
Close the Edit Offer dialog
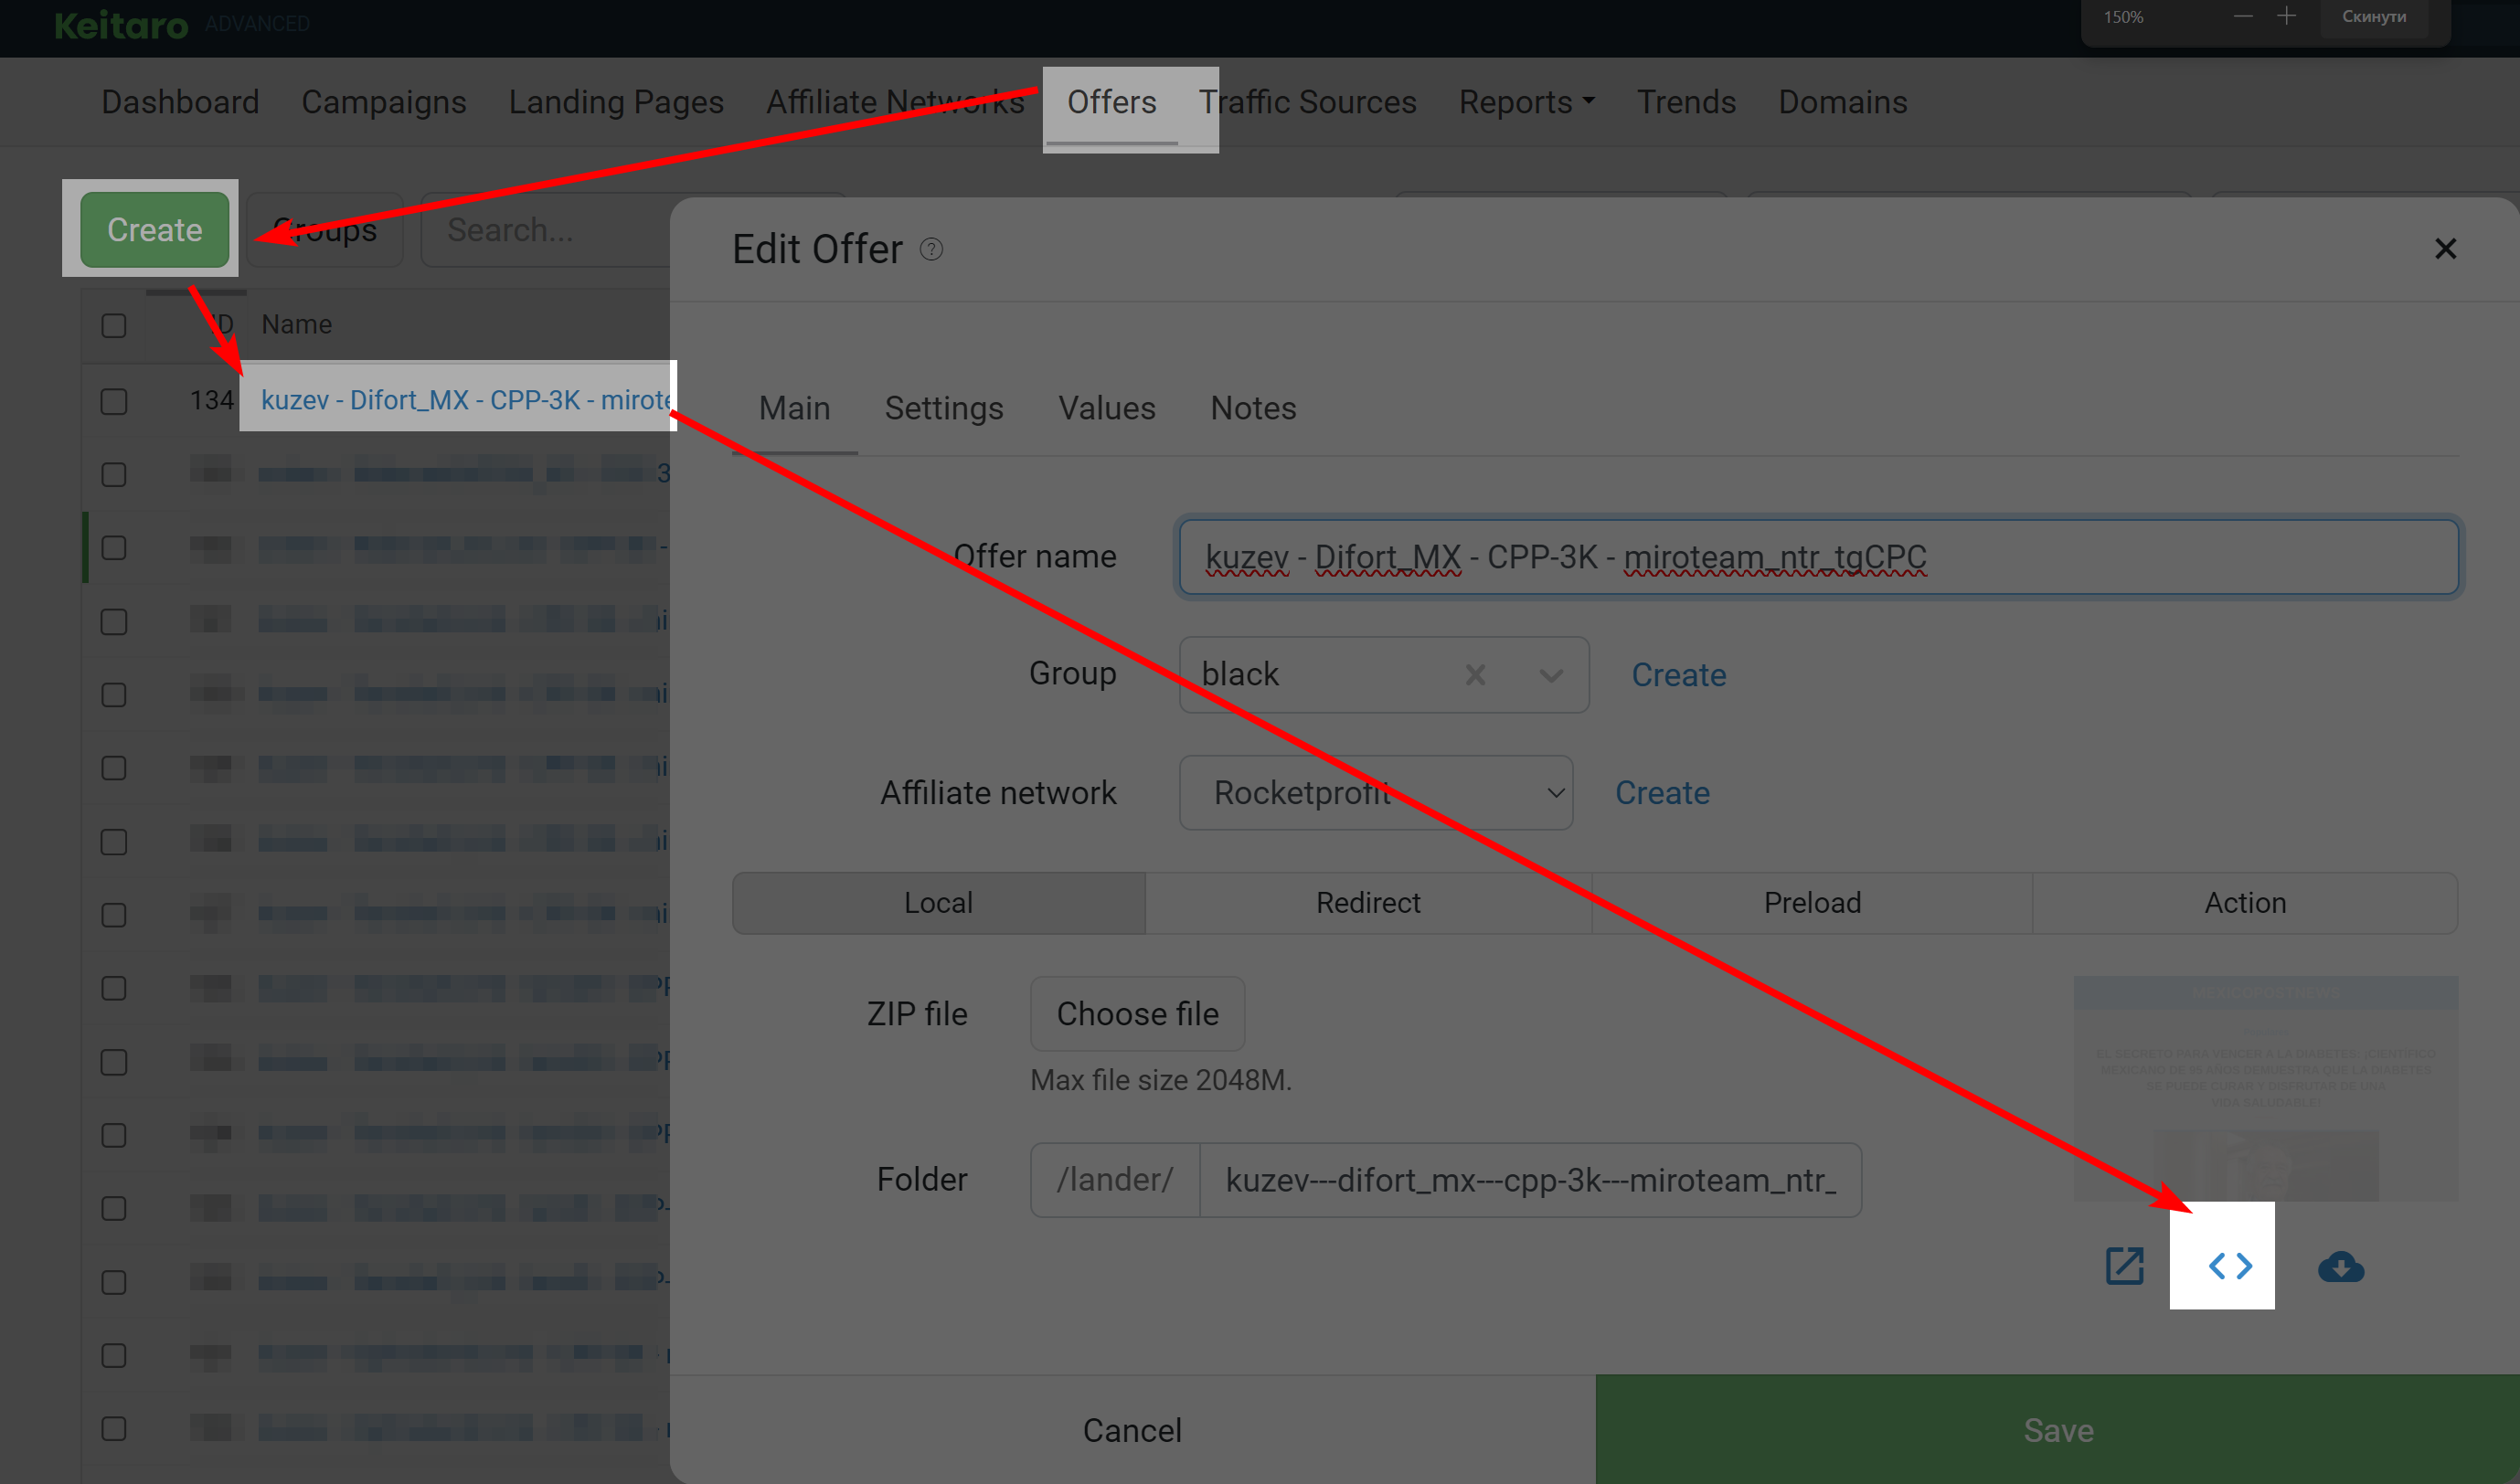tap(2445, 249)
